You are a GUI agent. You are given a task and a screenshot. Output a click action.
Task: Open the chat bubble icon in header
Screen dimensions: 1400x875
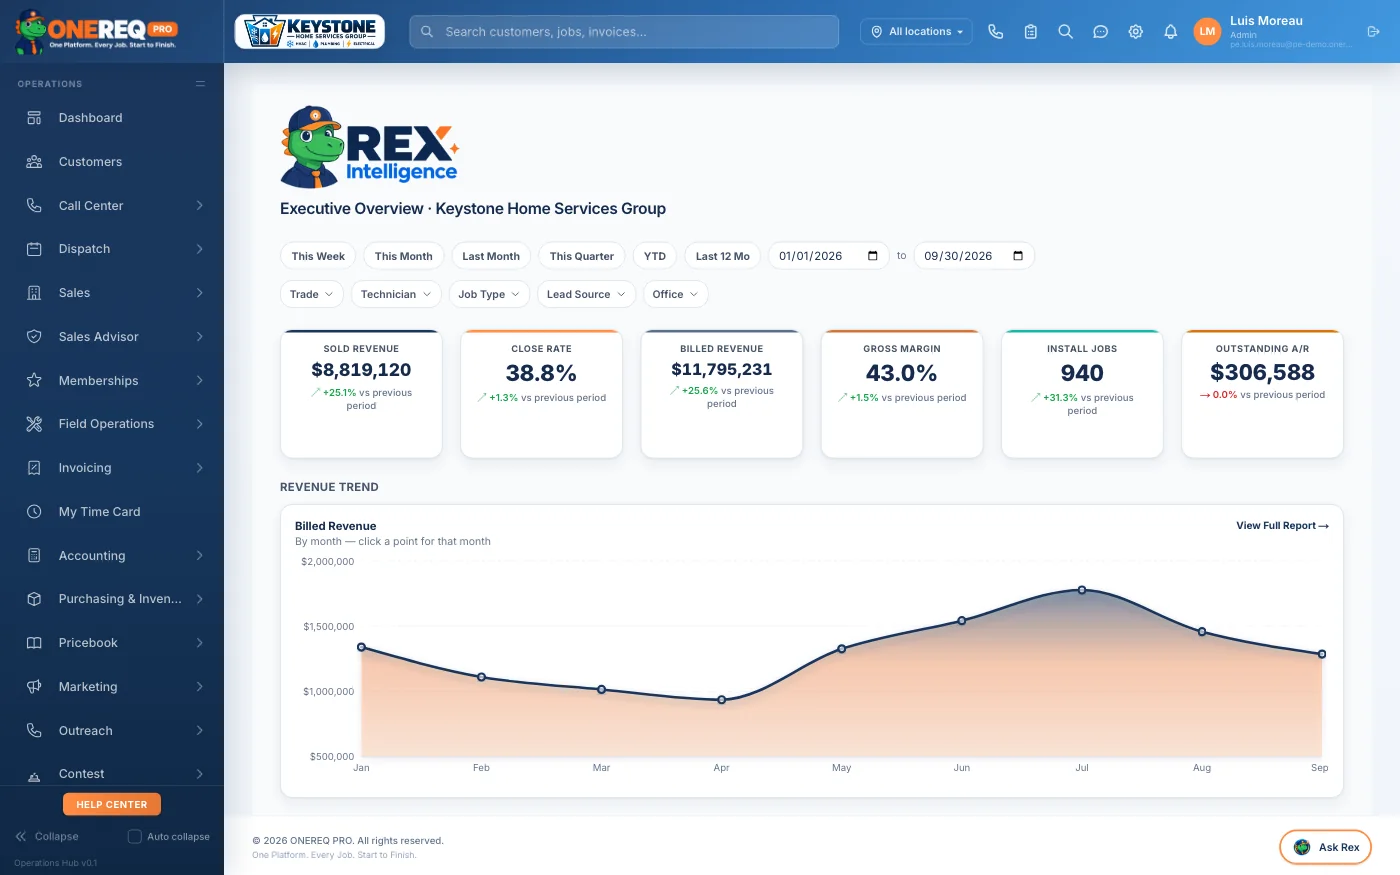coord(1101,32)
